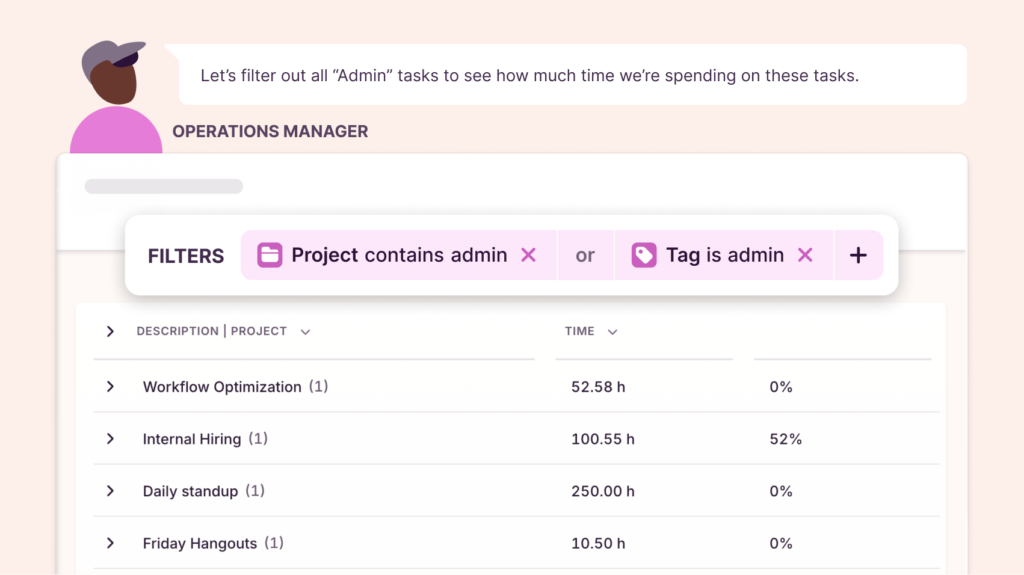The image size is (1024, 575).
Task: Open the Description | Project column dropdown
Action: 305,332
